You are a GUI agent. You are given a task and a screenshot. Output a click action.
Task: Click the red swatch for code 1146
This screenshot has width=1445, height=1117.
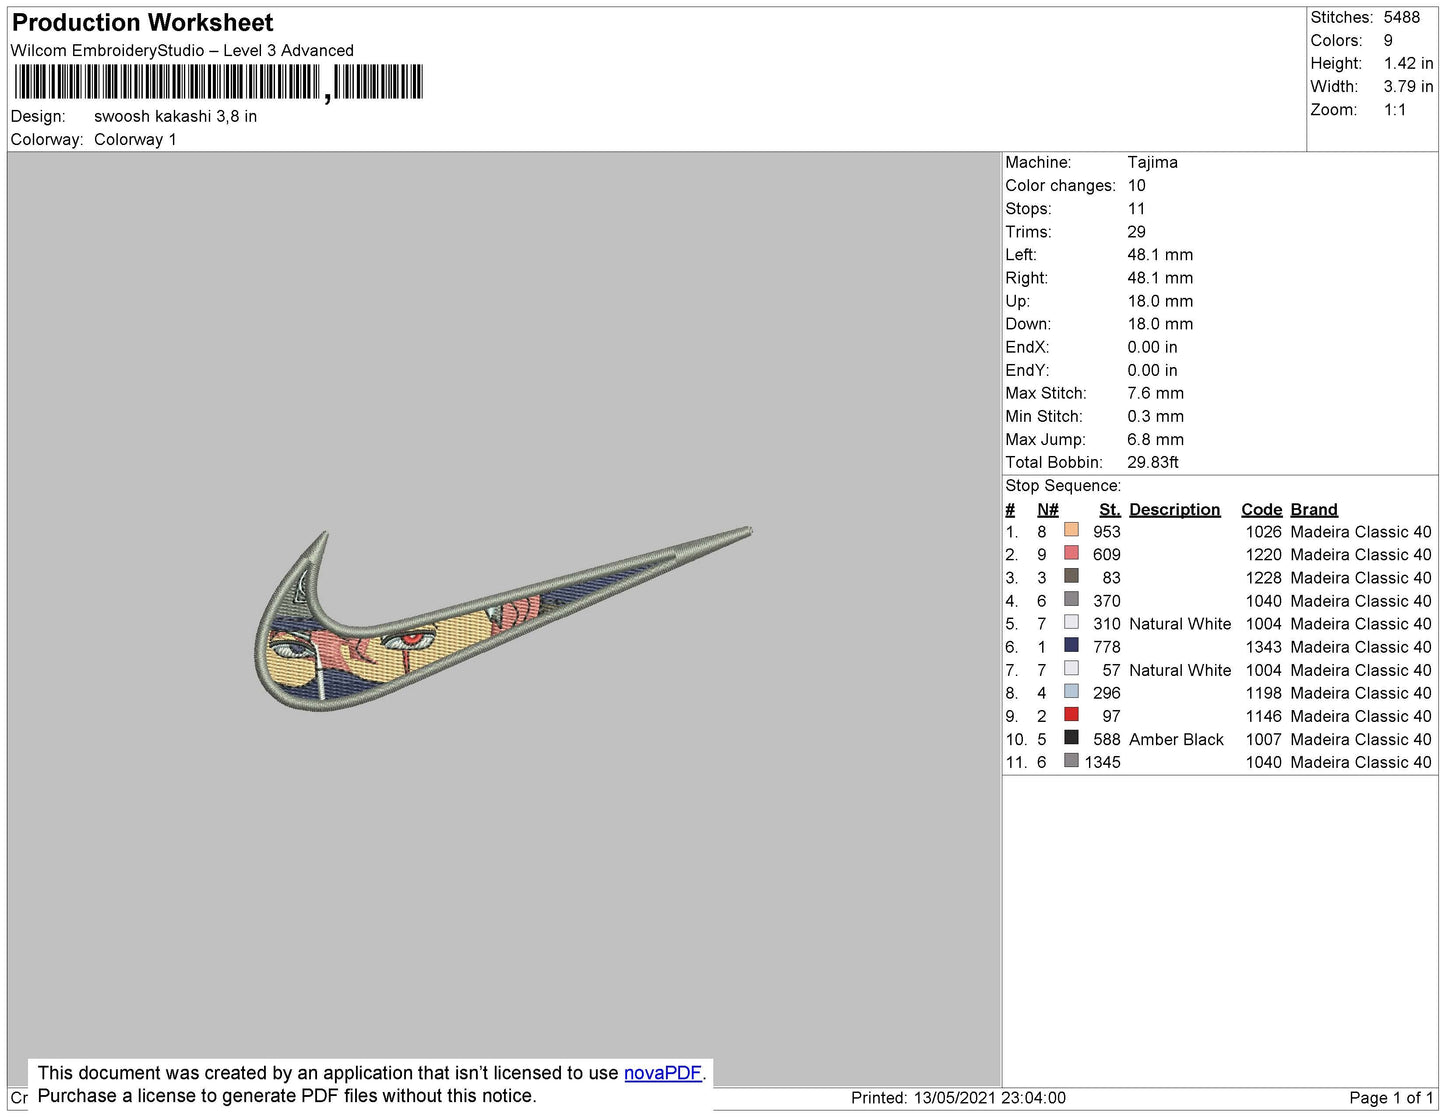pyautogui.click(x=1071, y=714)
